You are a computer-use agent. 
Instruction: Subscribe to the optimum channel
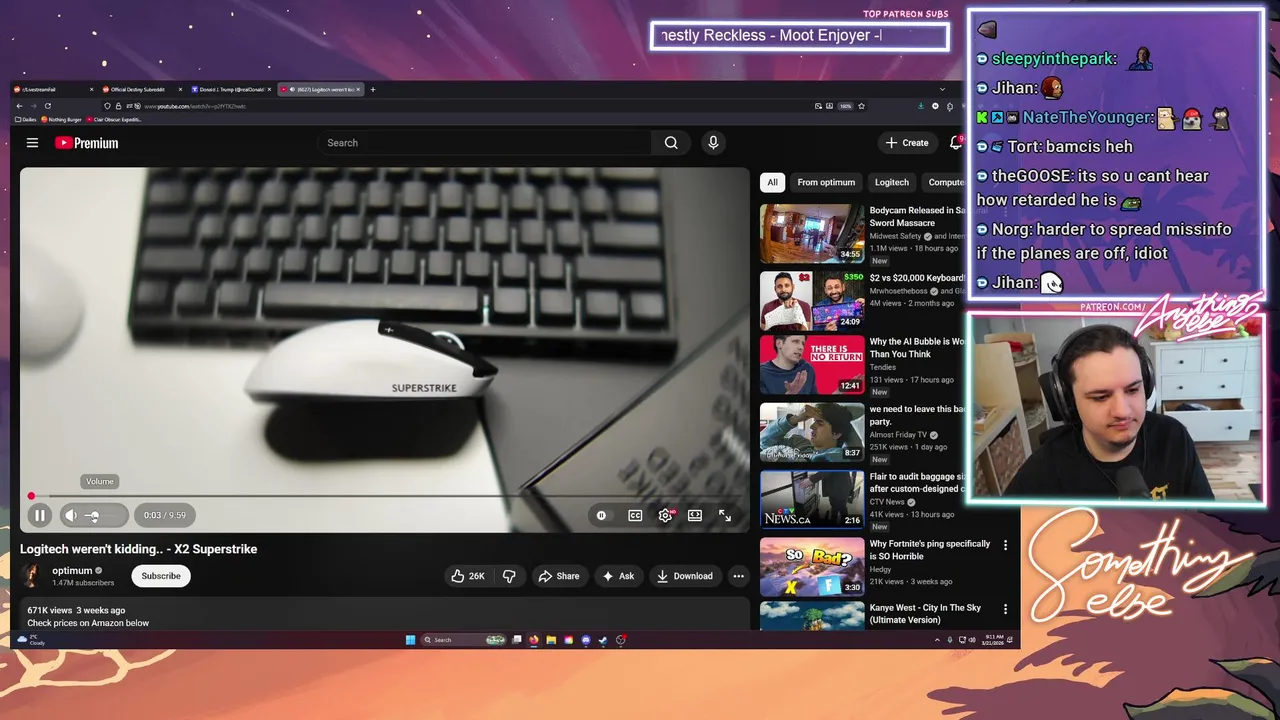[161, 576]
